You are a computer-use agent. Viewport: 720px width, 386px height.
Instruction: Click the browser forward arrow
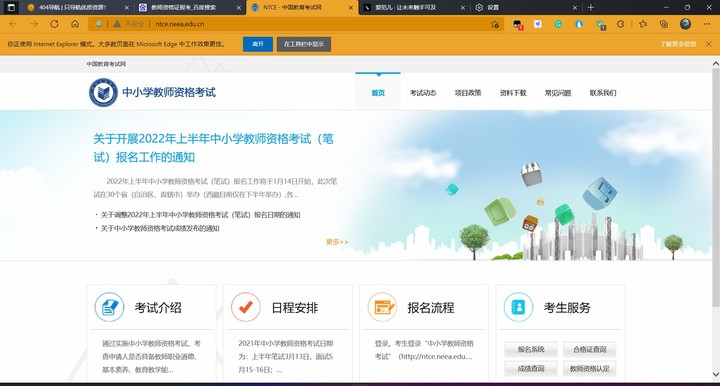(x=34, y=24)
